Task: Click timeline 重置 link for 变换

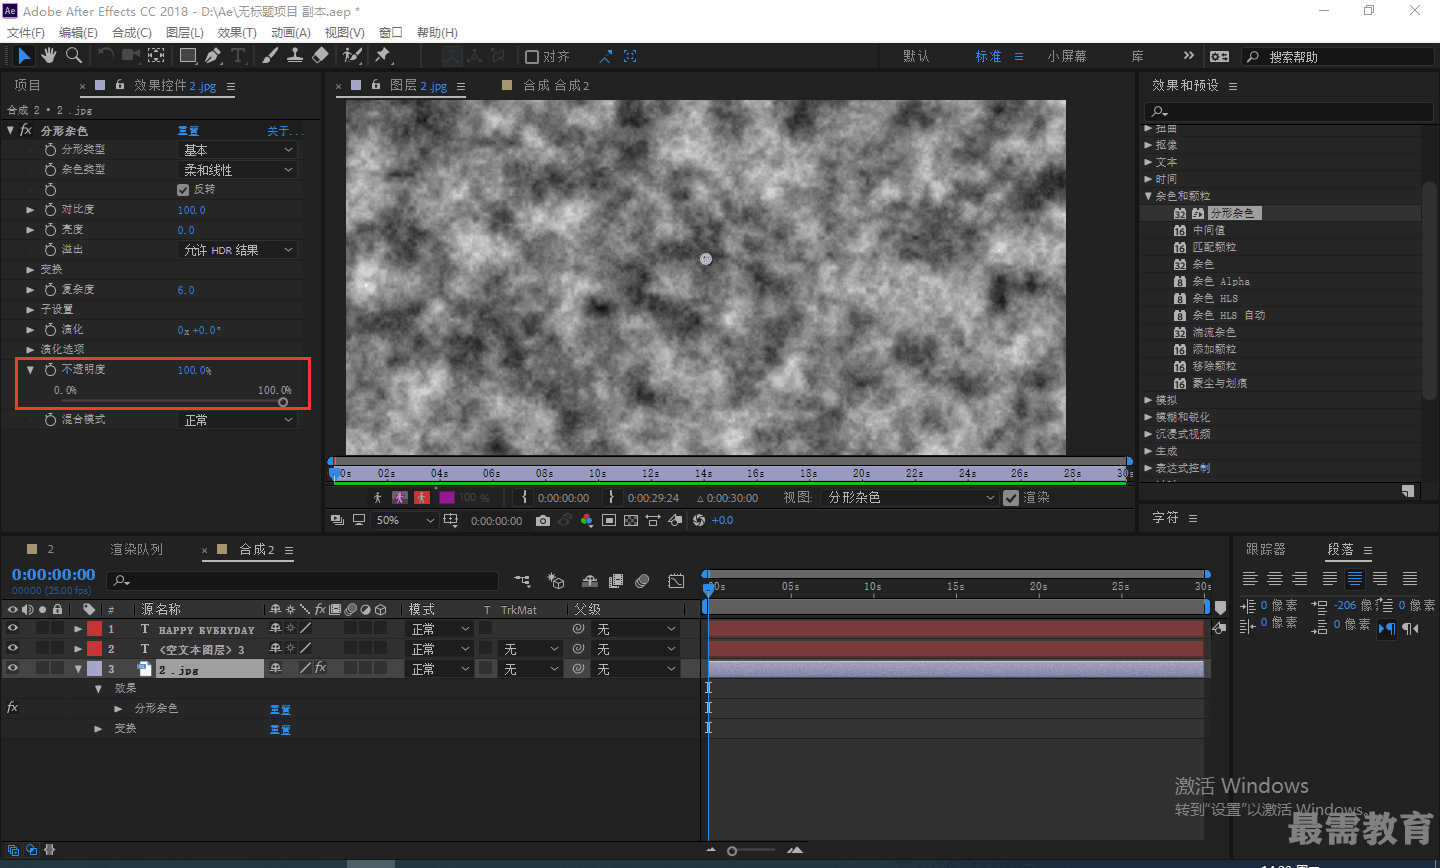Action: click(280, 730)
